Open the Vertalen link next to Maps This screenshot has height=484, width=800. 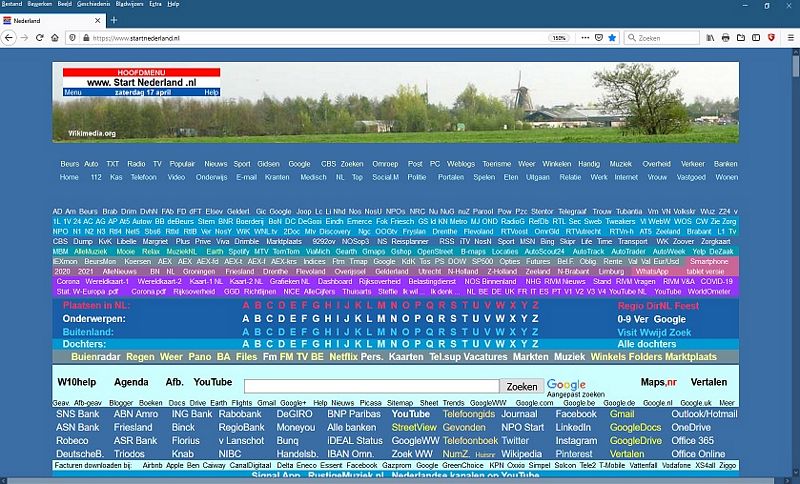[x=709, y=382]
